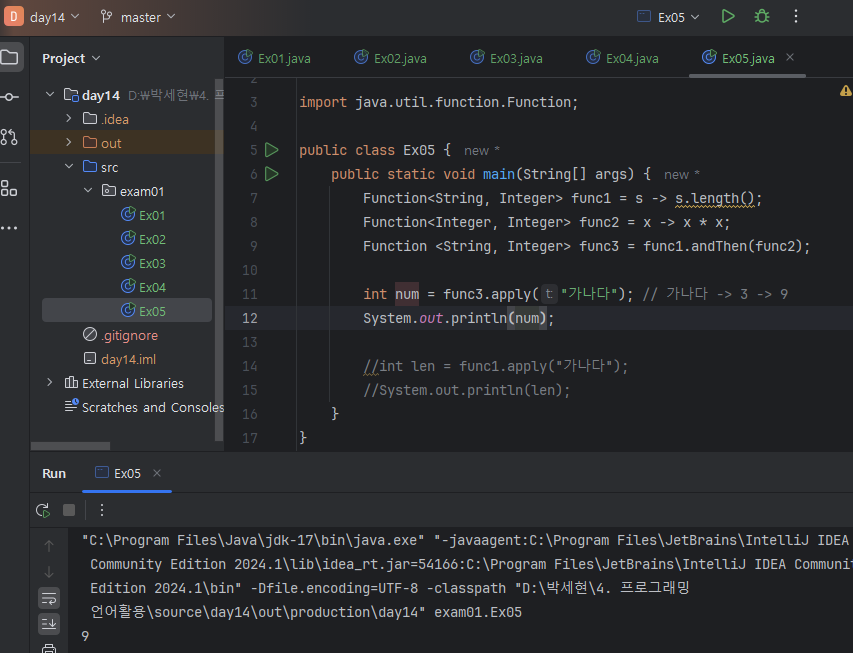Open more actions menu in top toolbar
The width and height of the screenshot is (853, 653).
point(795,16)
